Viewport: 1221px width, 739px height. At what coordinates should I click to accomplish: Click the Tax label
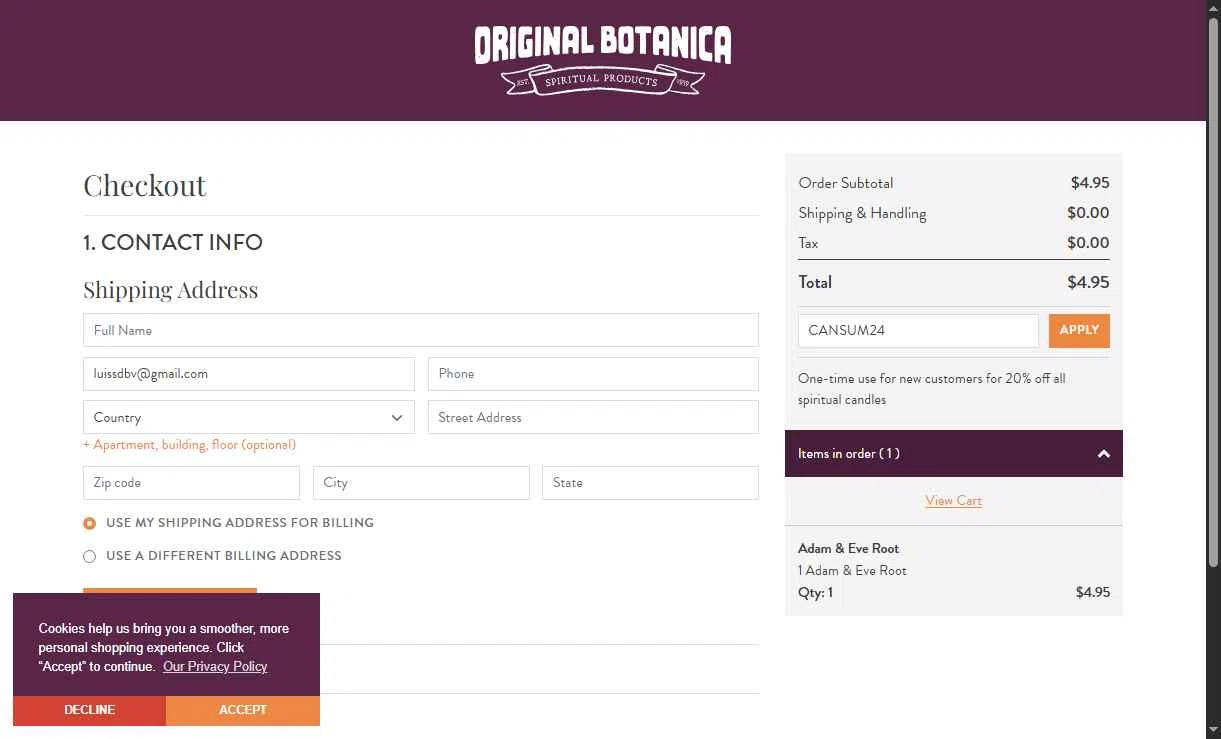pos(808,243)
